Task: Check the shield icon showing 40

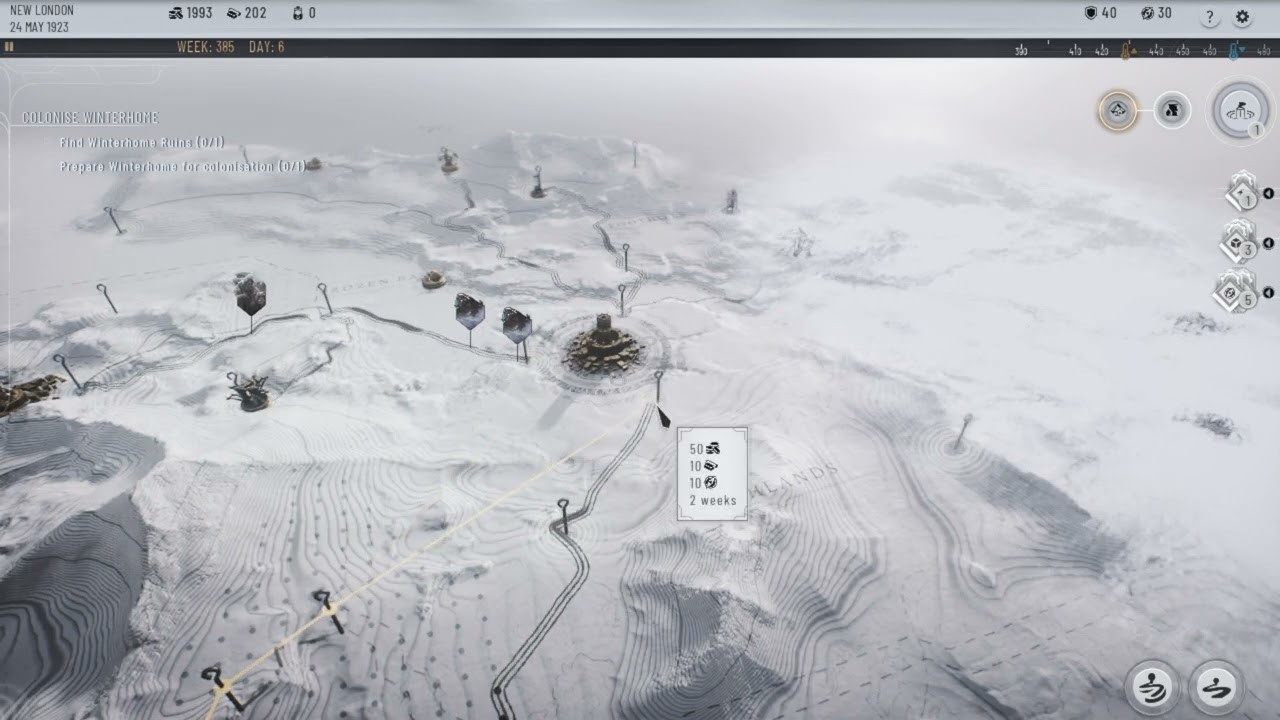Action: 1091,13
